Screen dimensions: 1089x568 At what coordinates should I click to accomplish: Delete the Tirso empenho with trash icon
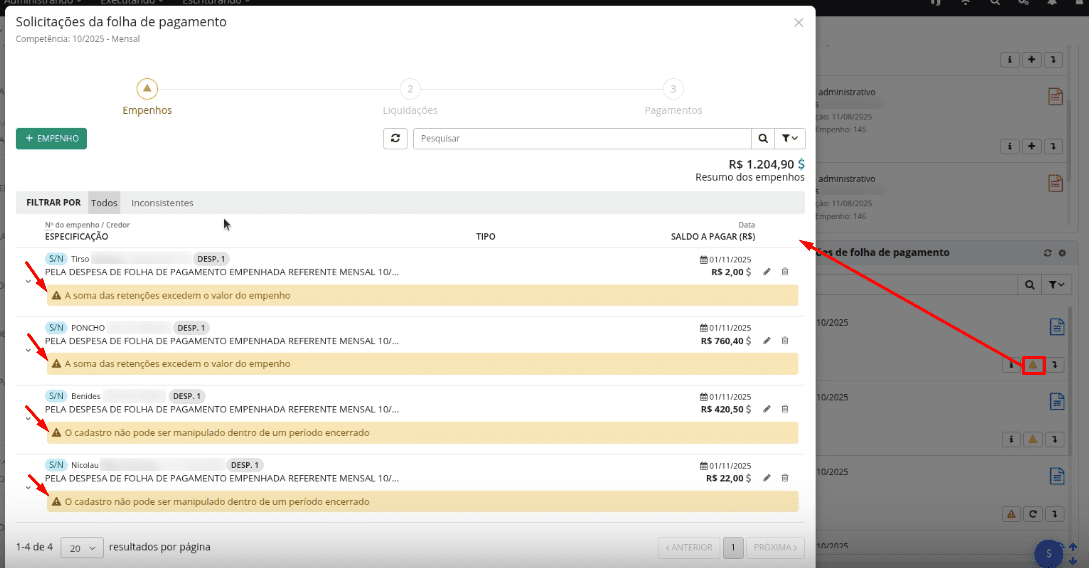(785, 272)
